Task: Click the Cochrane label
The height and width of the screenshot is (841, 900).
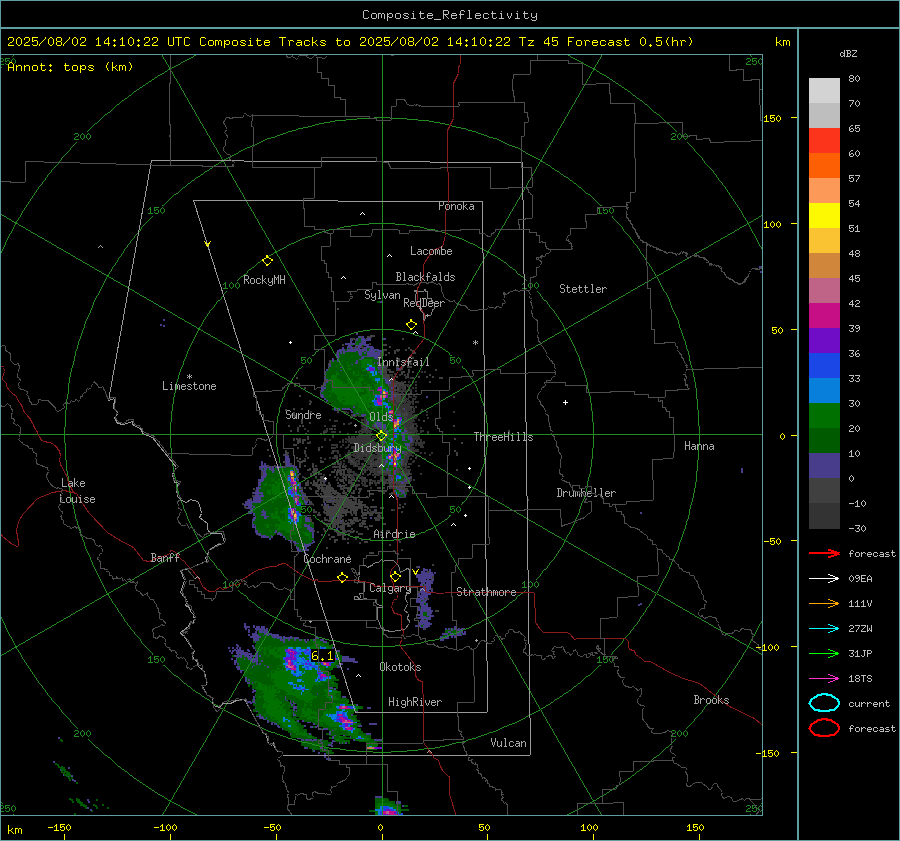Action: [327, 559]
